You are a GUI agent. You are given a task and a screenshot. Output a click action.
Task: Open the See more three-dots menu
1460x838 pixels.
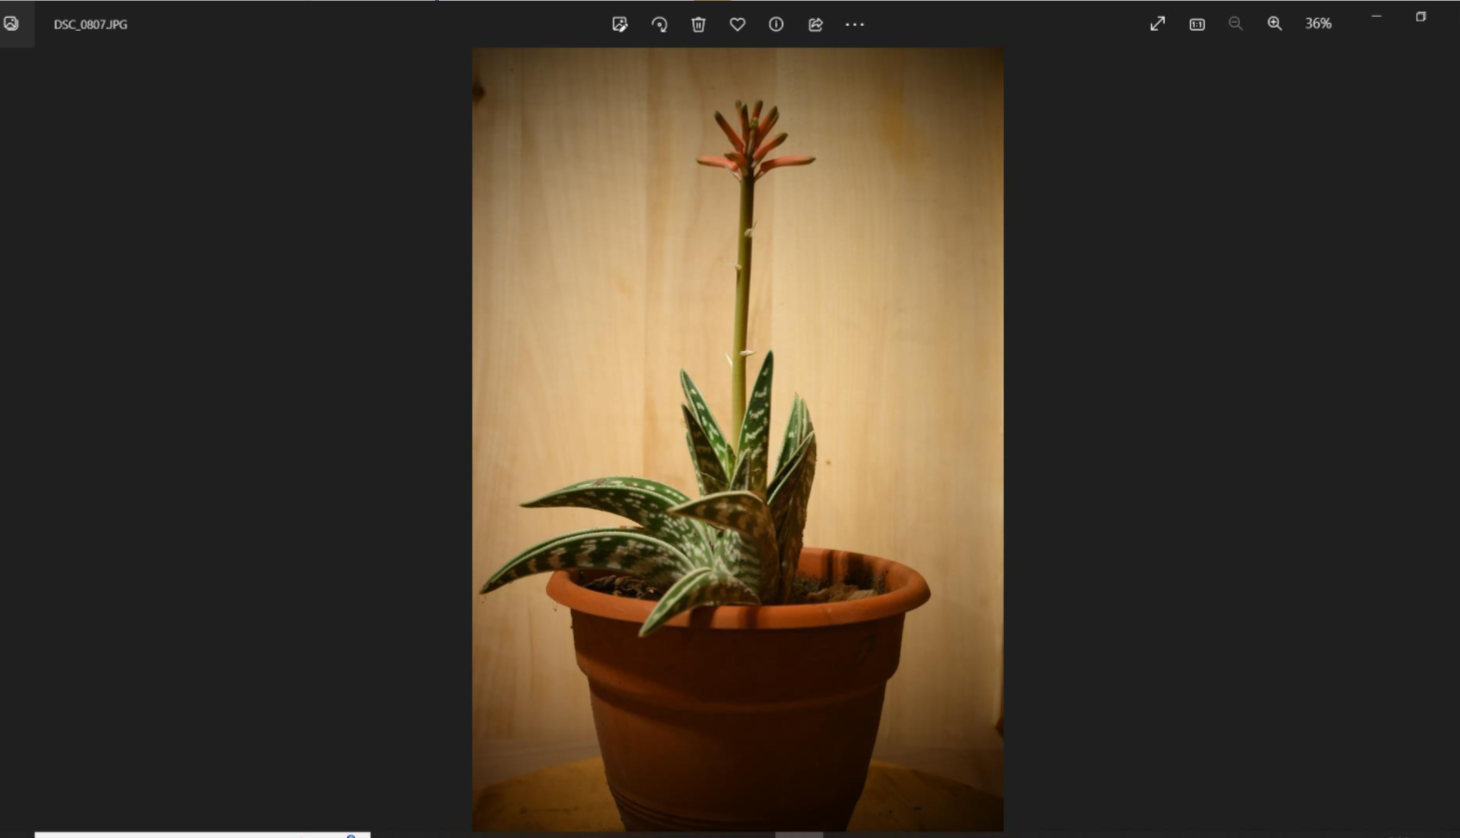(854, 24)
